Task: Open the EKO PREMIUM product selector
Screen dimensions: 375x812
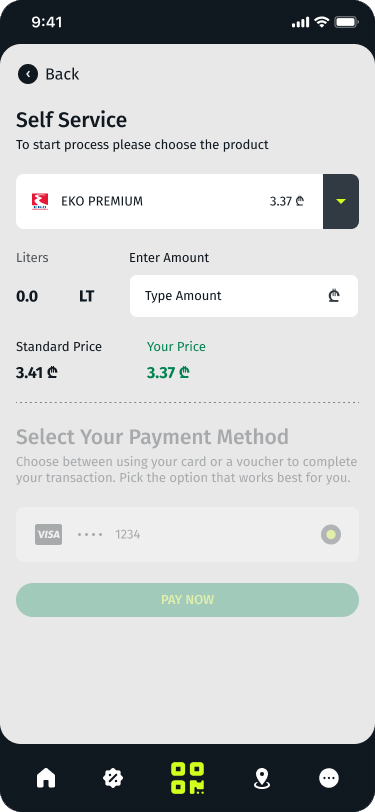Action: pyautogui.click(x=169, y=201)
